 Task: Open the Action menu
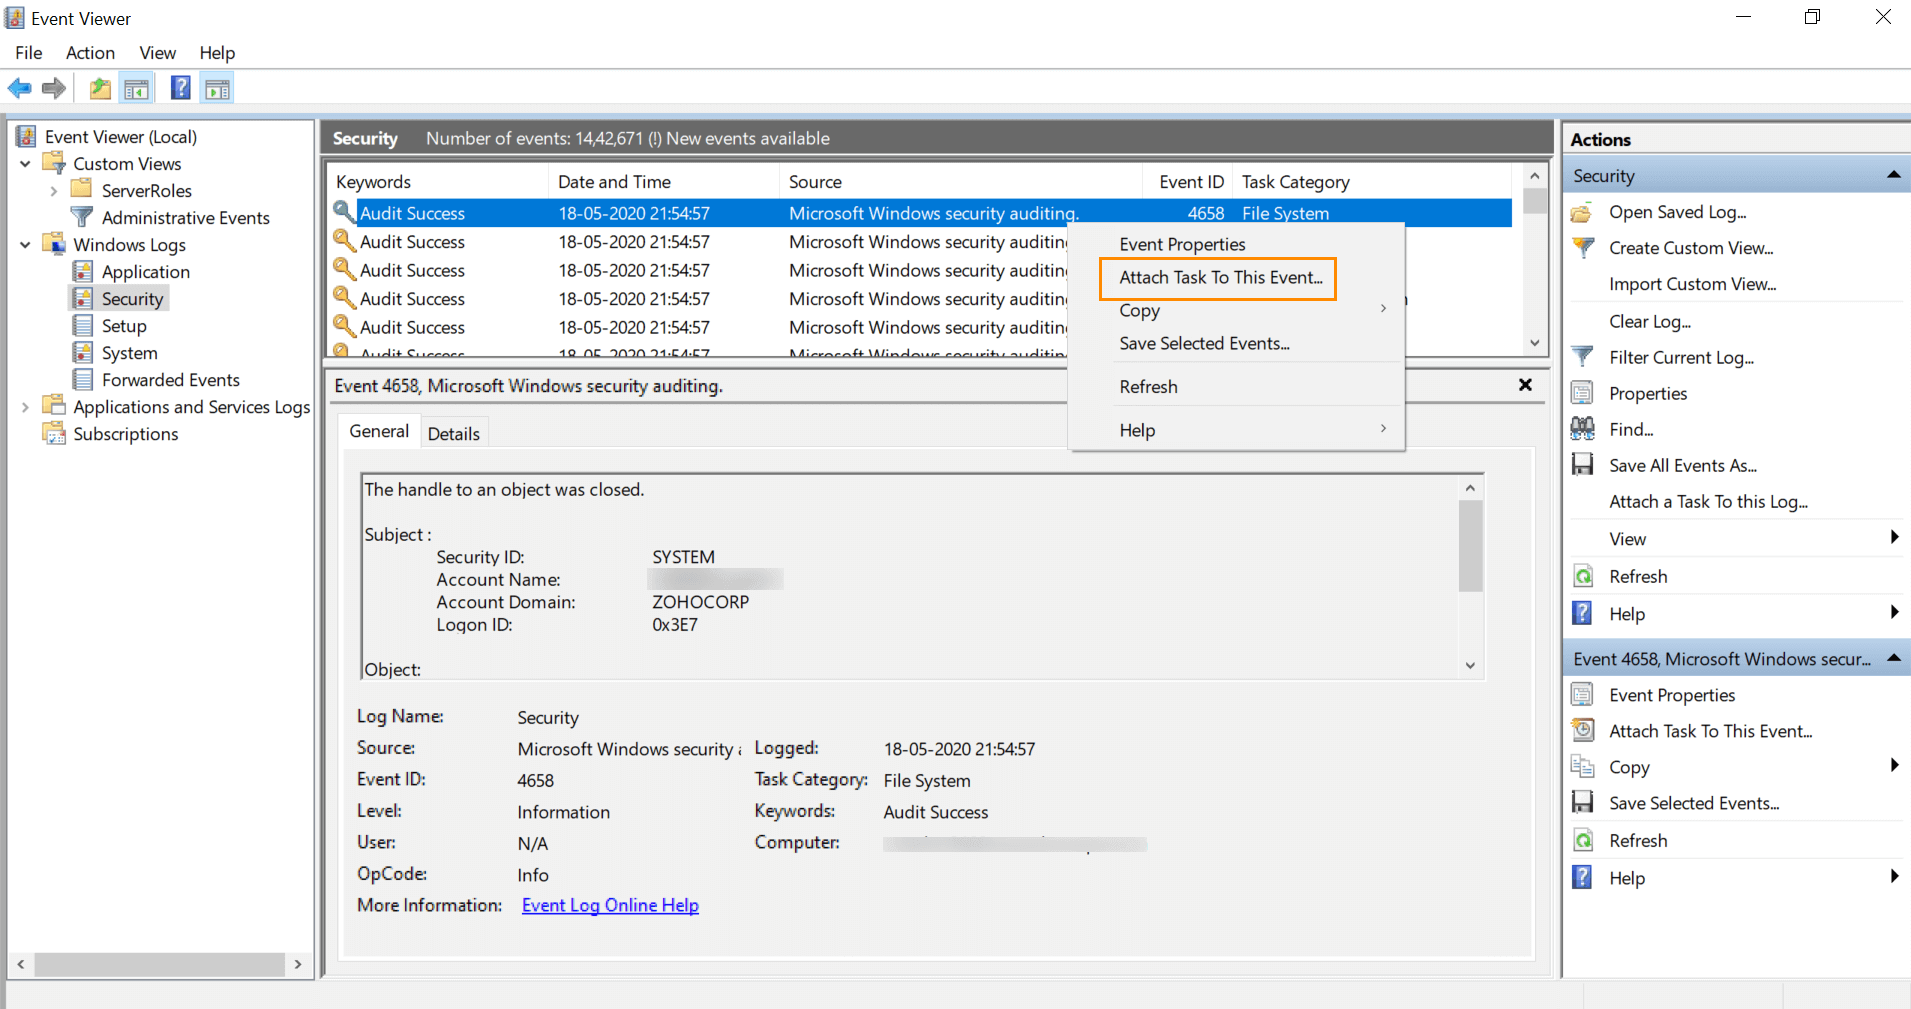click(x=89, y=53)
